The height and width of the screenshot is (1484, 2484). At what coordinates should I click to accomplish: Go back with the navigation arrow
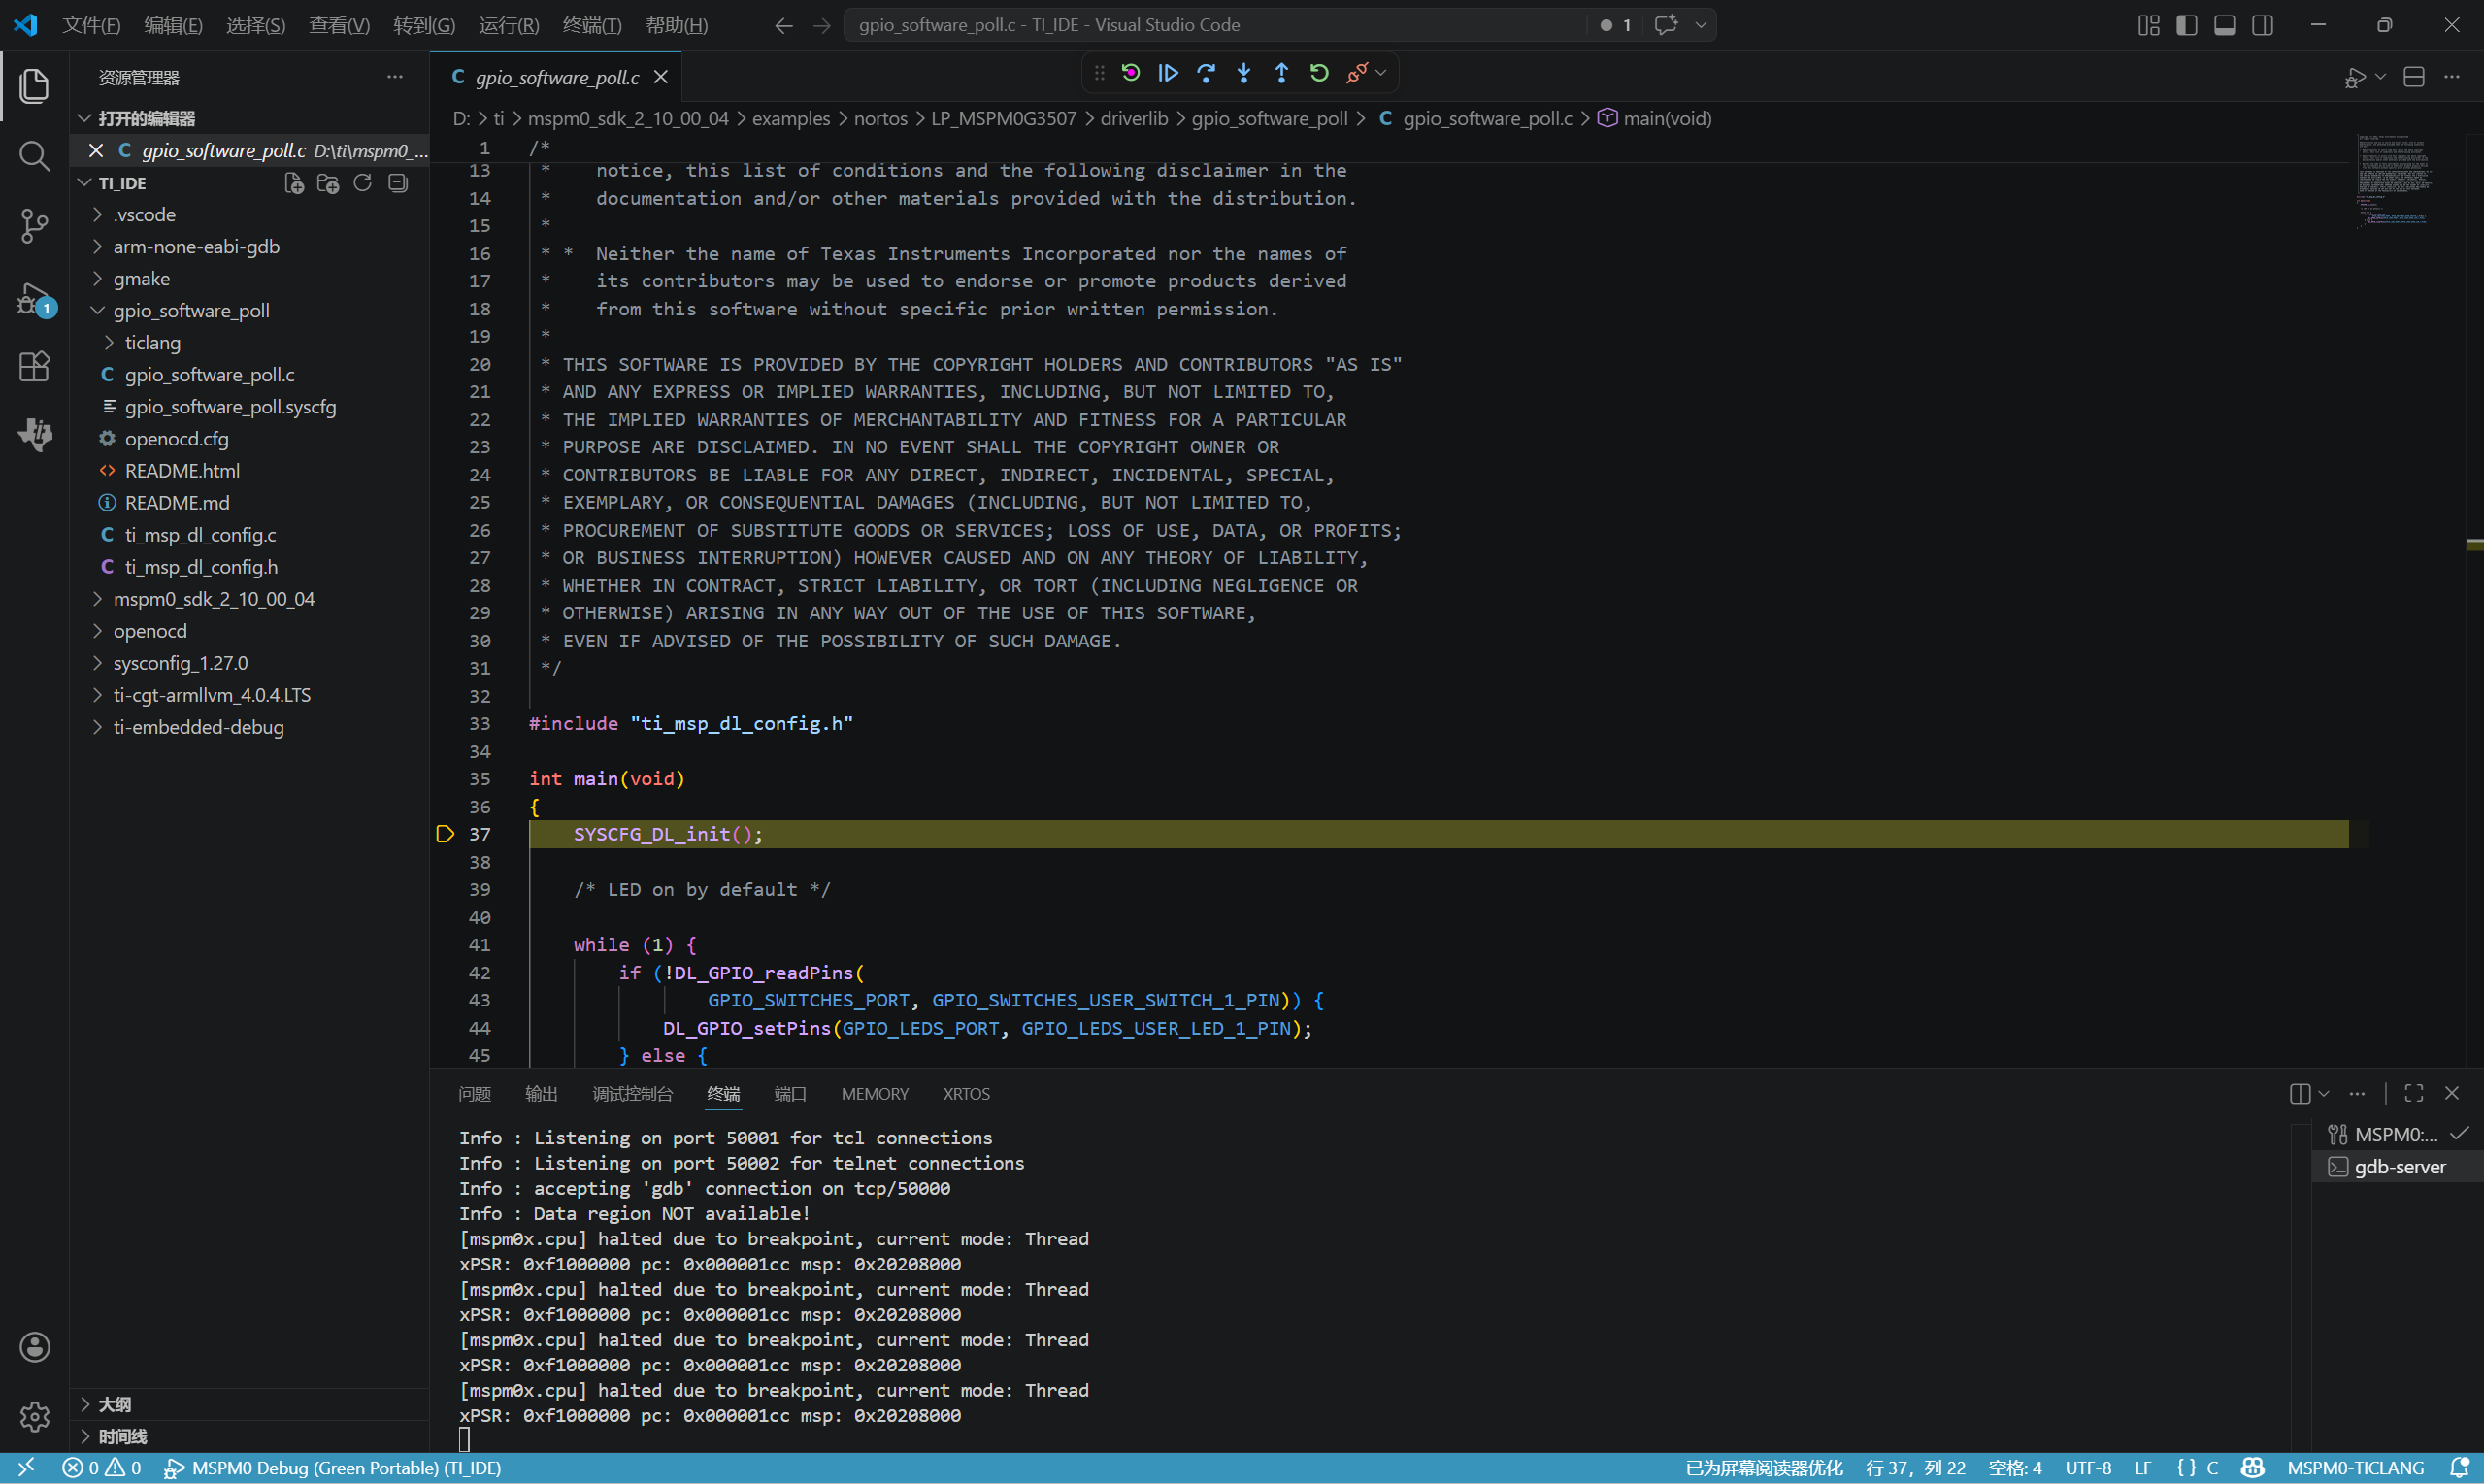click(784, 25)
